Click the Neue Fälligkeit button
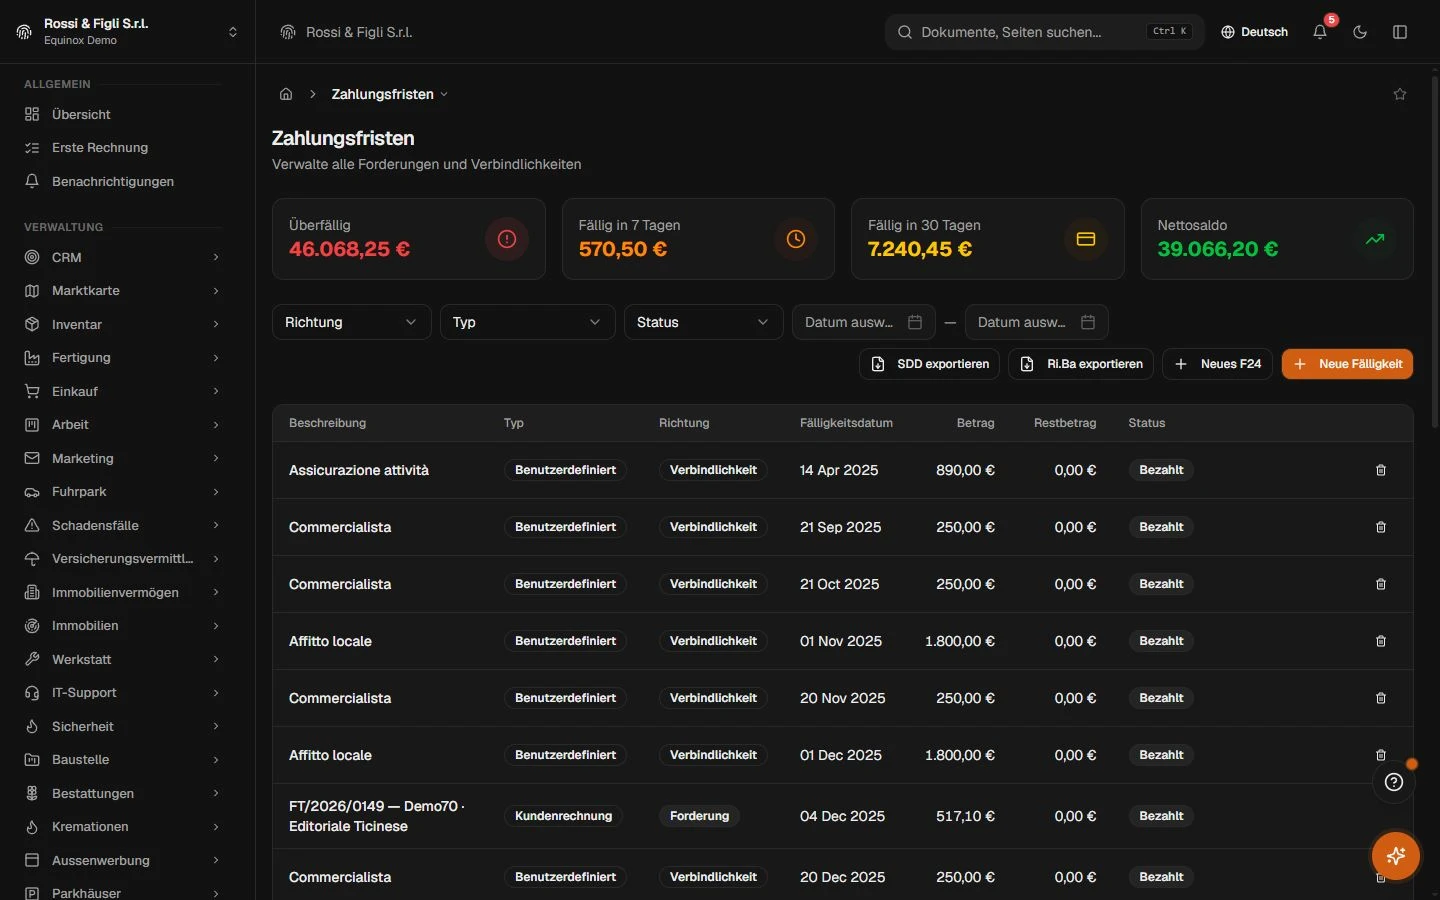 coord(1347,364)
